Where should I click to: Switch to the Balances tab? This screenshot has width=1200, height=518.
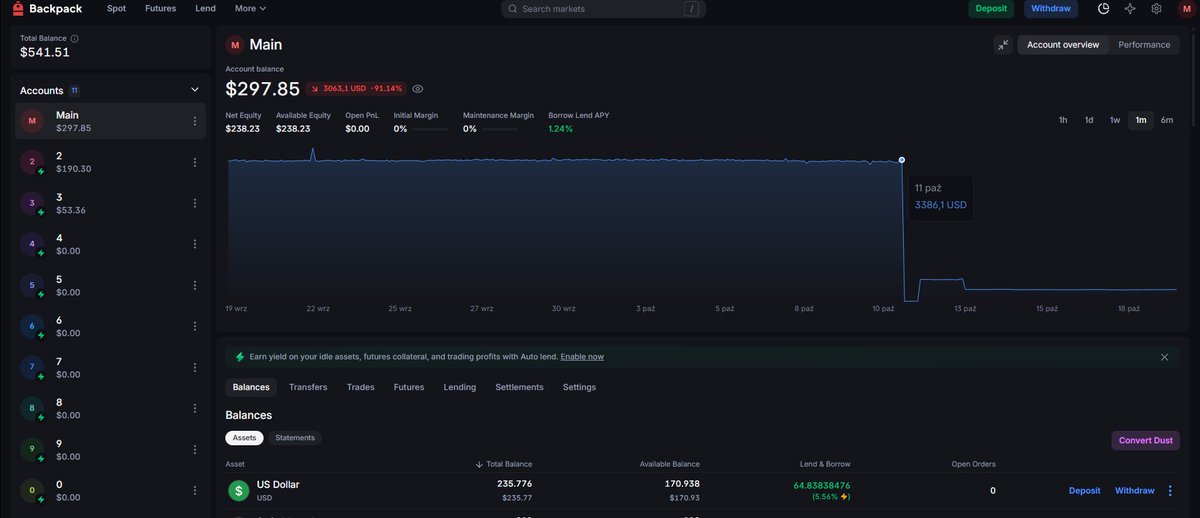tap(251, 387)
